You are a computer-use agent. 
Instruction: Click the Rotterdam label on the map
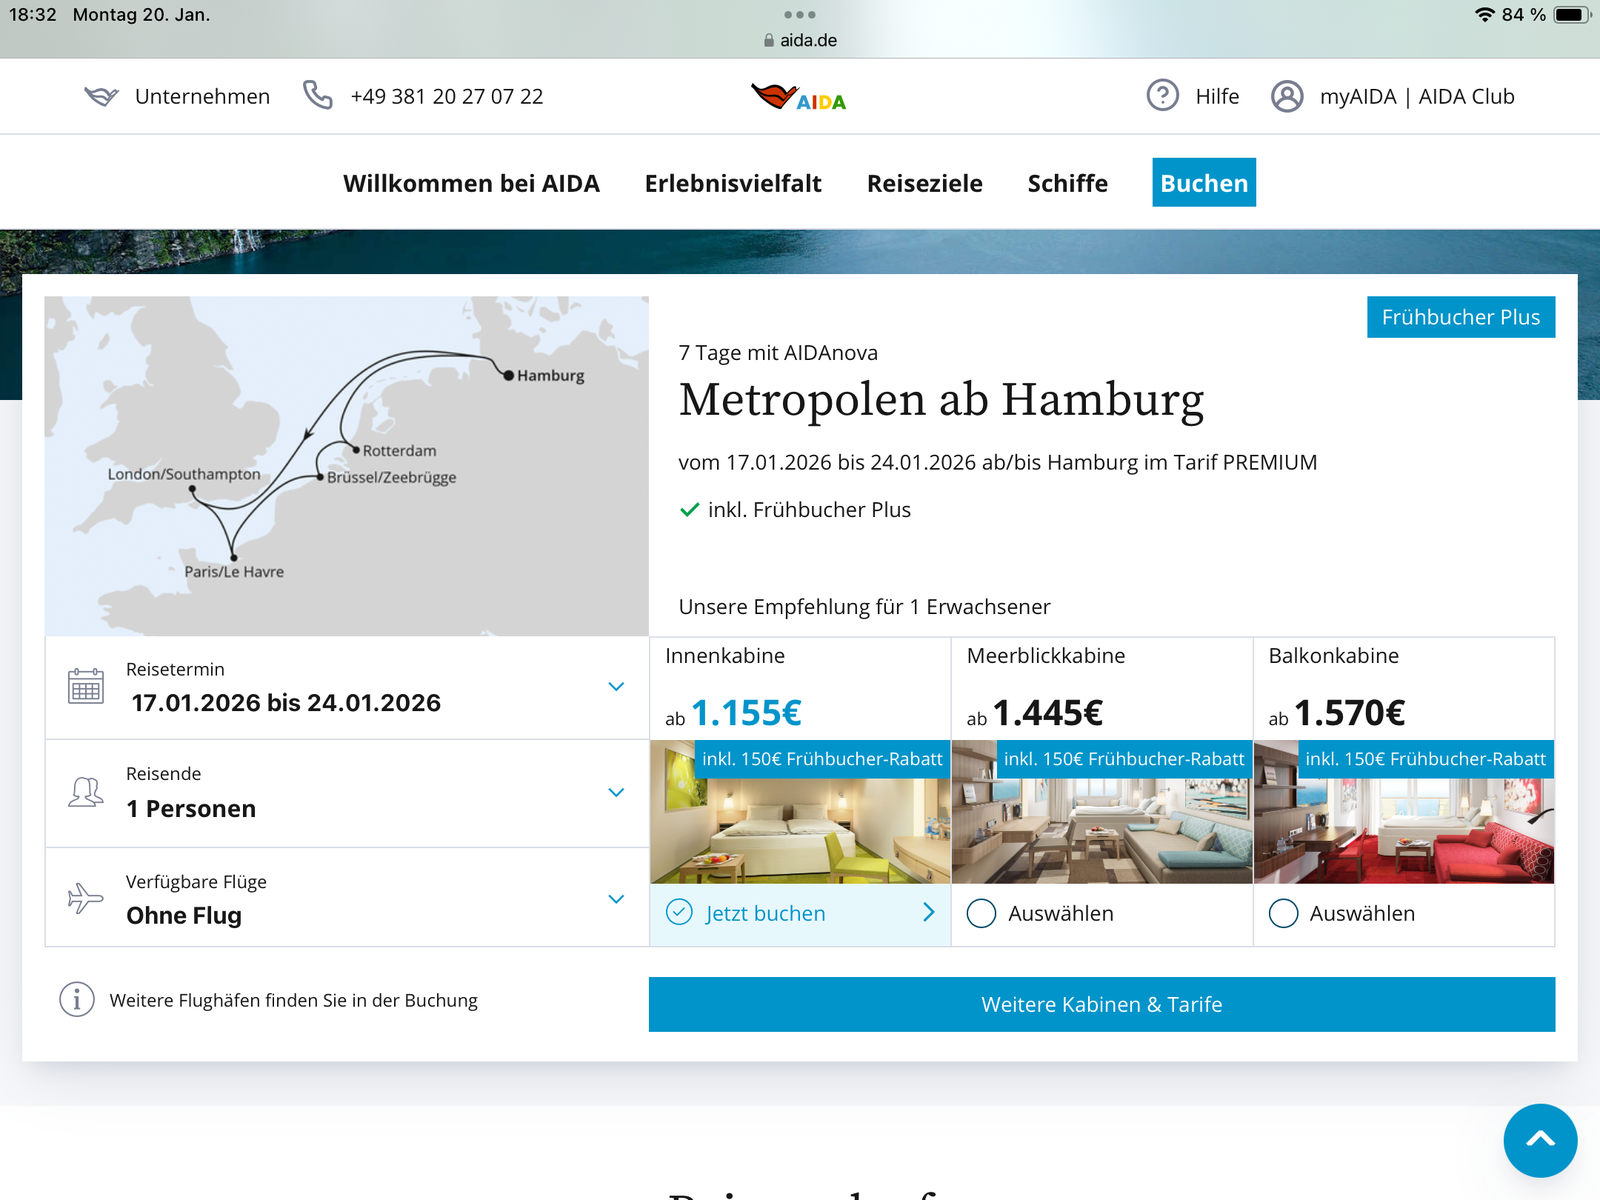pos(400,451)
